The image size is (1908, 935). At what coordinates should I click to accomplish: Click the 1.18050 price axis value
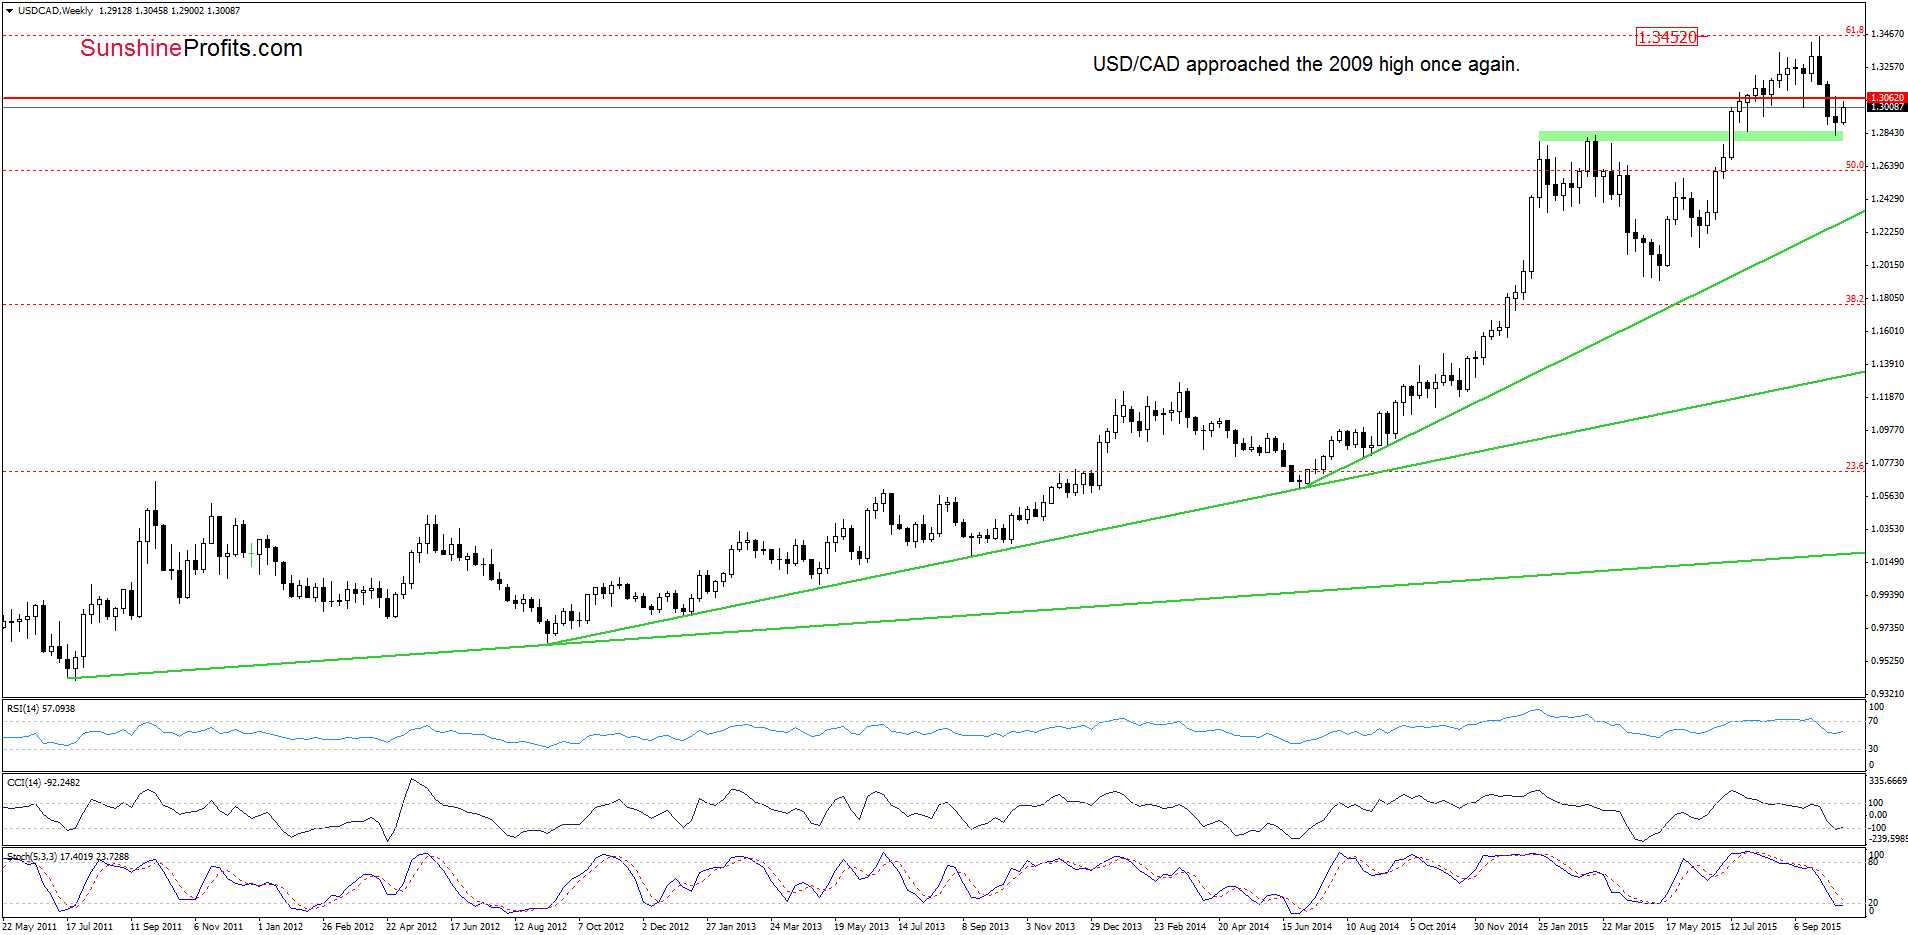[1887, 298]
